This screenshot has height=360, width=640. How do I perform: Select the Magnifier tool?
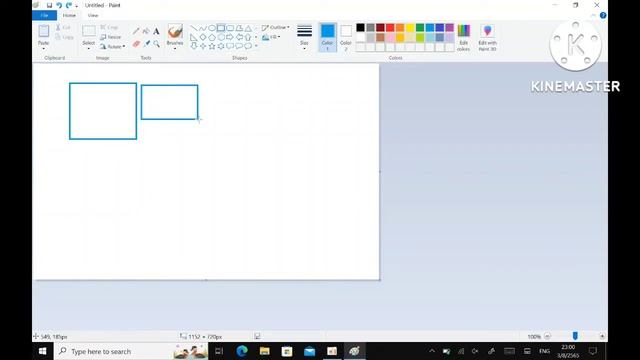click(156, 44)
